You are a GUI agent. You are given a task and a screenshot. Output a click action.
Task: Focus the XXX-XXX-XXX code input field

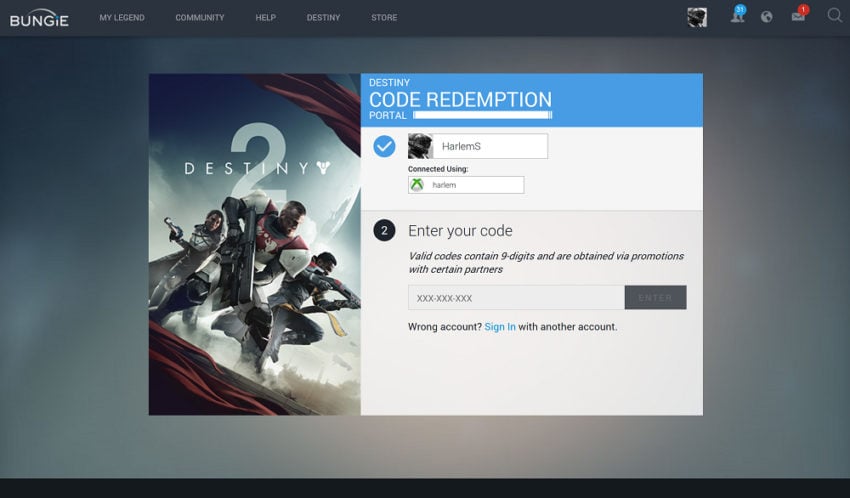tap(516, 298)
